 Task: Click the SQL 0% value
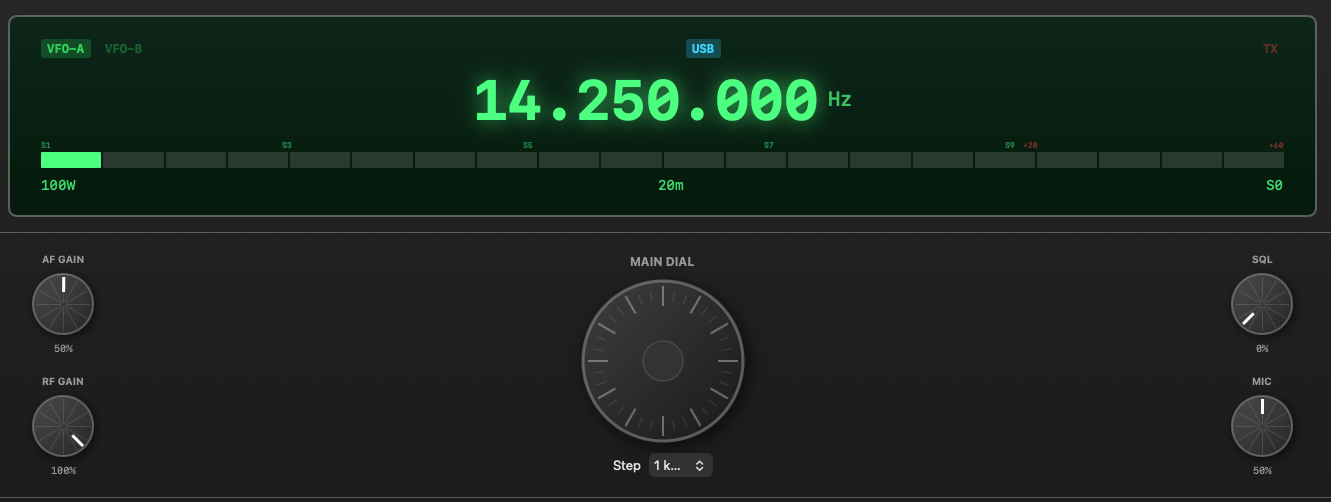[1262, 349]
